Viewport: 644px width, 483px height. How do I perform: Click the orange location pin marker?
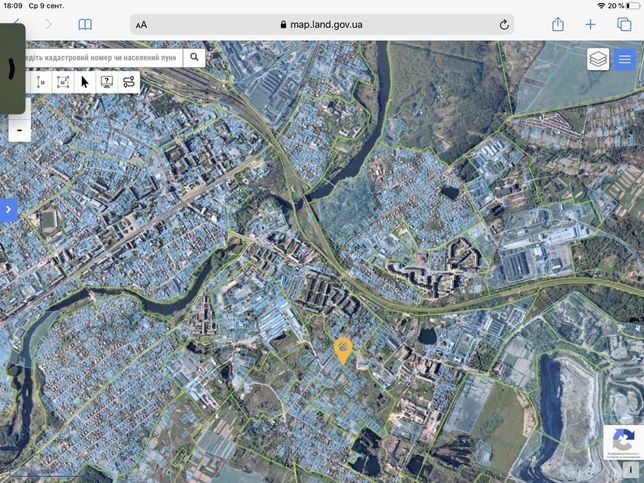pyautogui.click(x=343, y=351)
